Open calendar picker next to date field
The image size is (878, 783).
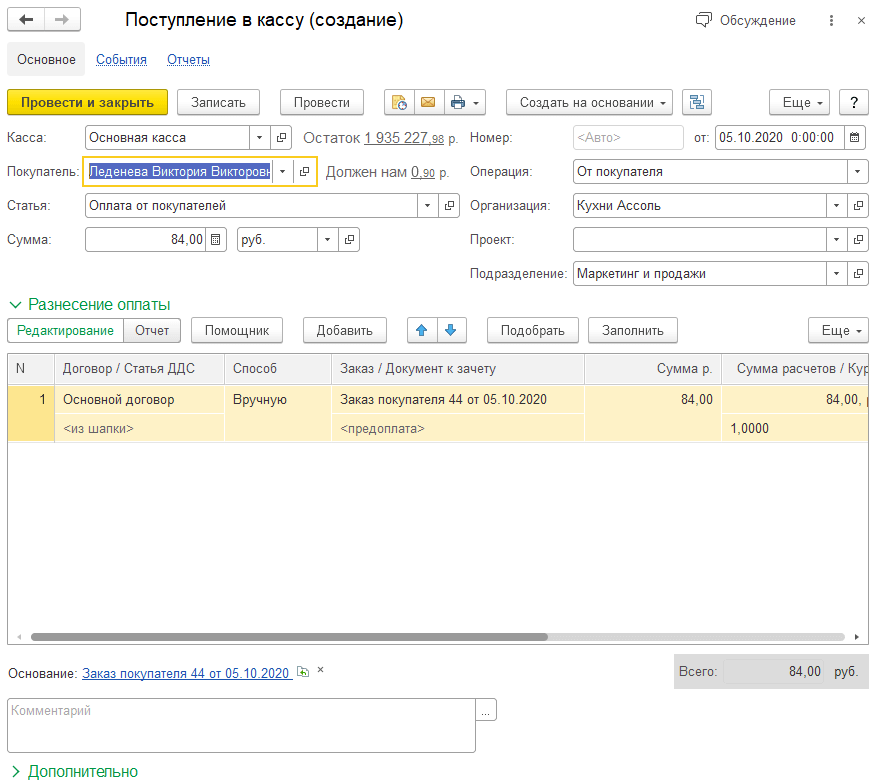coord(855,138)
